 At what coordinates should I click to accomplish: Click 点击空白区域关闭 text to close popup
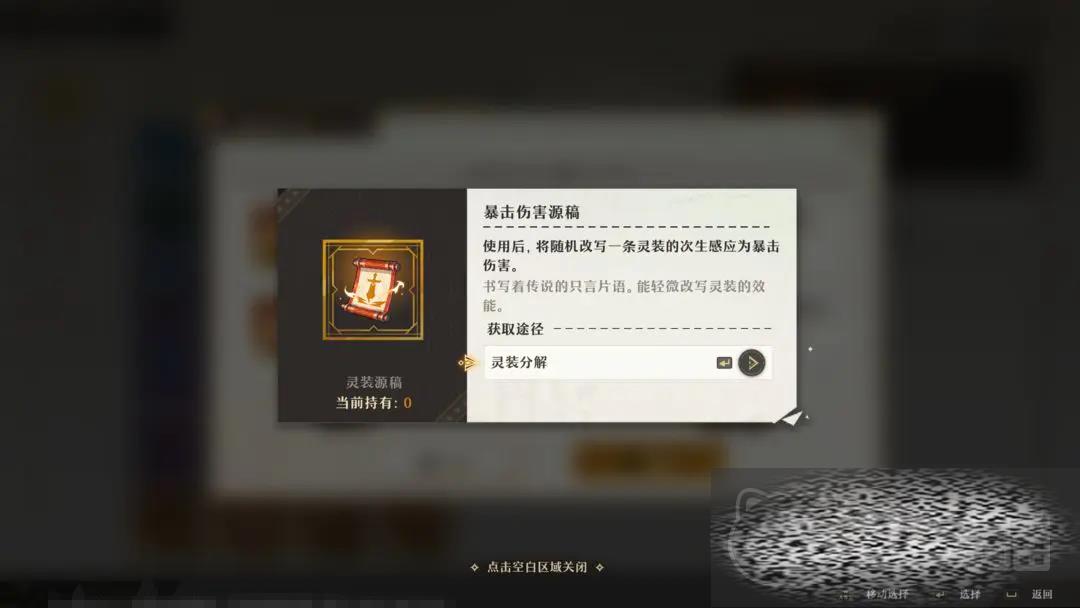pyautogui.click(x=537, y=567)
